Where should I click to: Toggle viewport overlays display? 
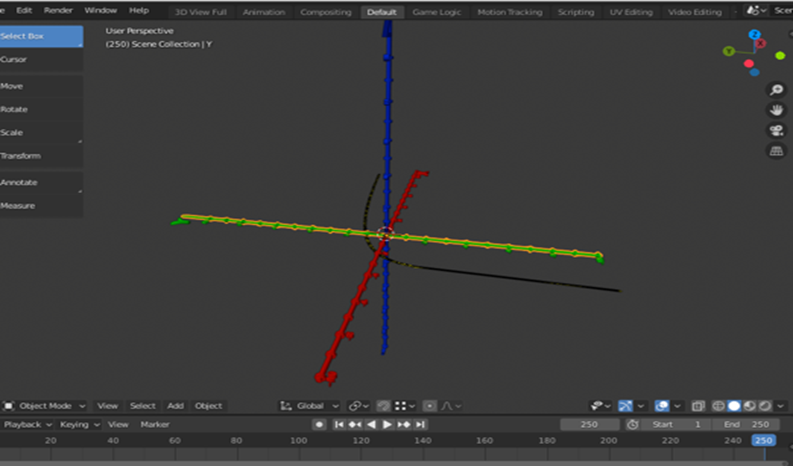point(662,406)
